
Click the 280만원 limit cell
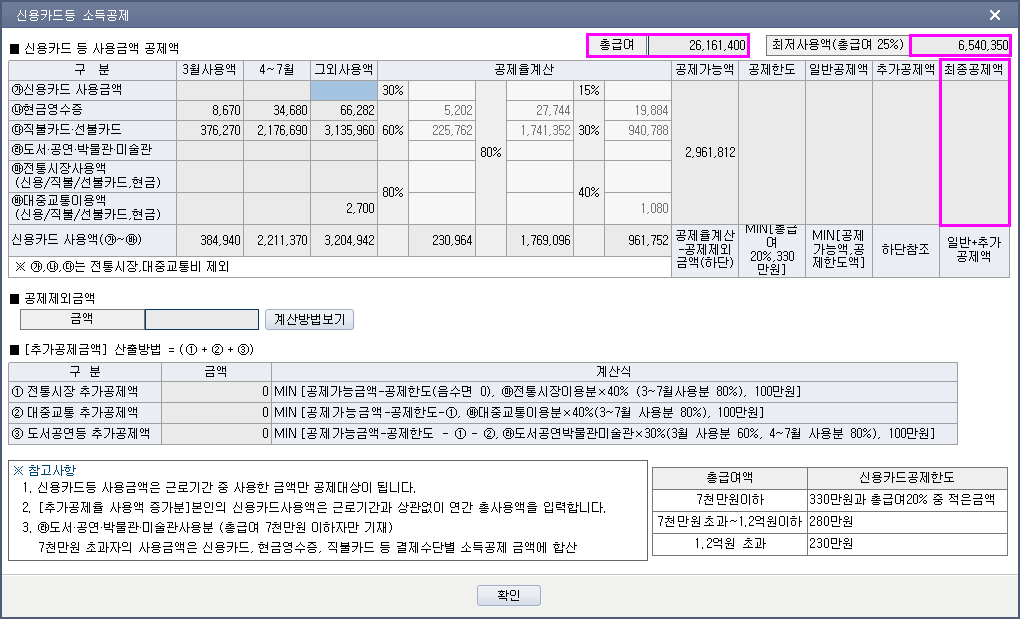pos(907,521)
